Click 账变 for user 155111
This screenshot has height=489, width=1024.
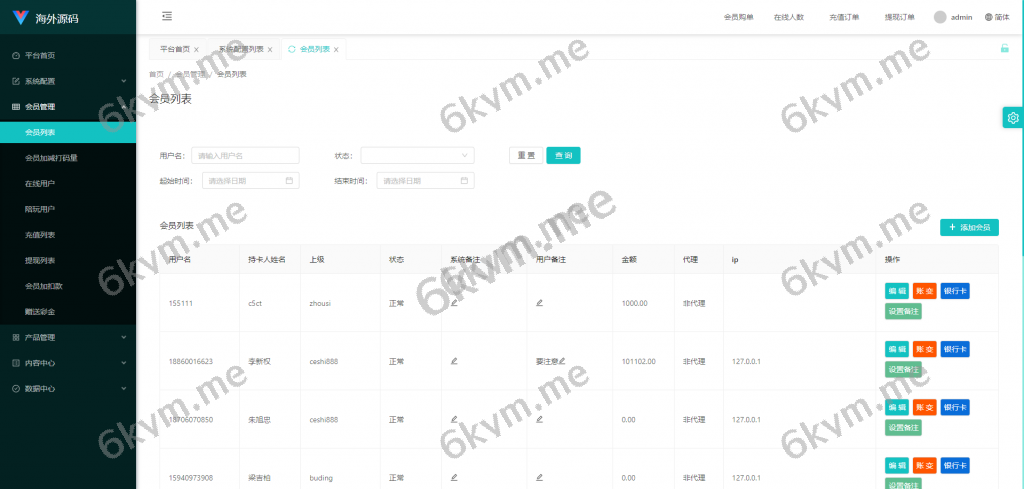pos(925,291)
